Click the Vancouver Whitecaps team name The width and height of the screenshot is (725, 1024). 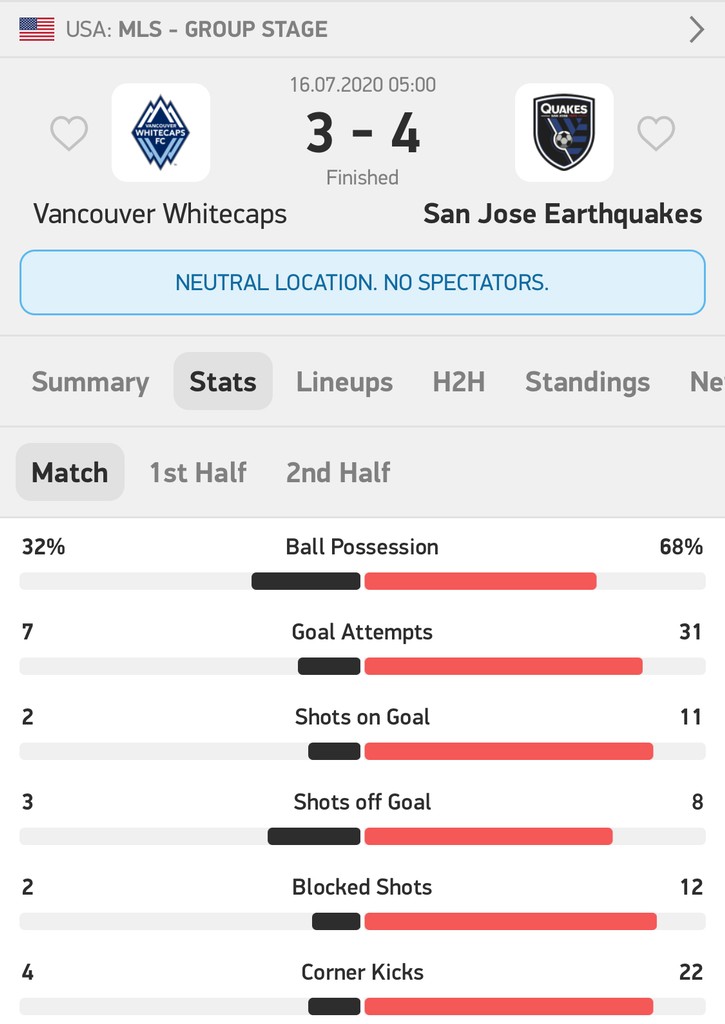160,214
